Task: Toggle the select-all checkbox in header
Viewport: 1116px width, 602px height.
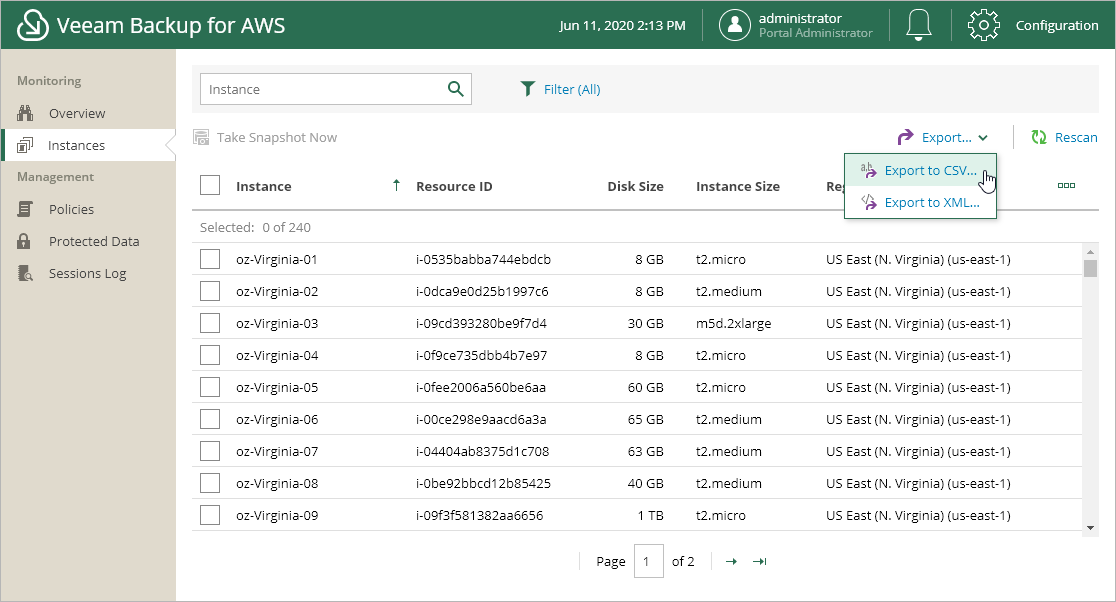Action: 210,185
